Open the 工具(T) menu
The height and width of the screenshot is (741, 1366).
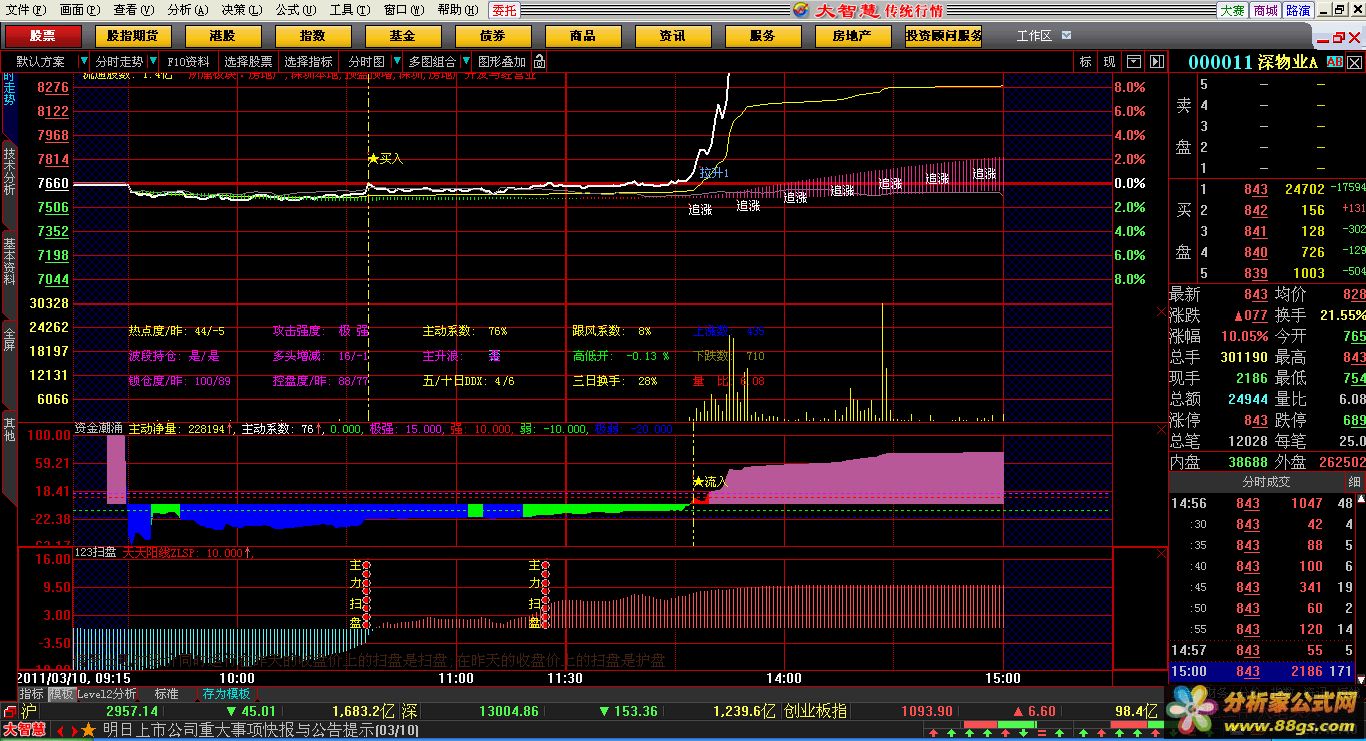pyautogui.click(x=350, y=10)
